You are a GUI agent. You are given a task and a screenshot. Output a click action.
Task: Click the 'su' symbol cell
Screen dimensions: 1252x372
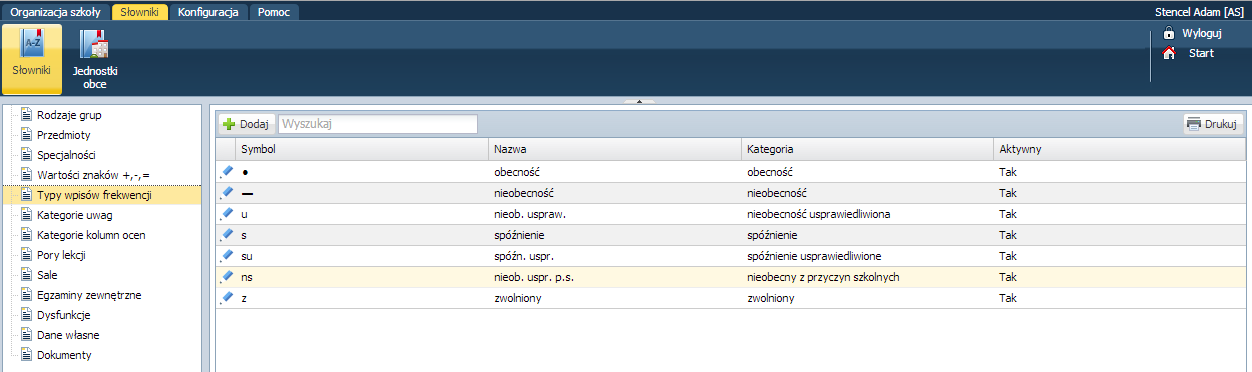(x=362, y=256)
